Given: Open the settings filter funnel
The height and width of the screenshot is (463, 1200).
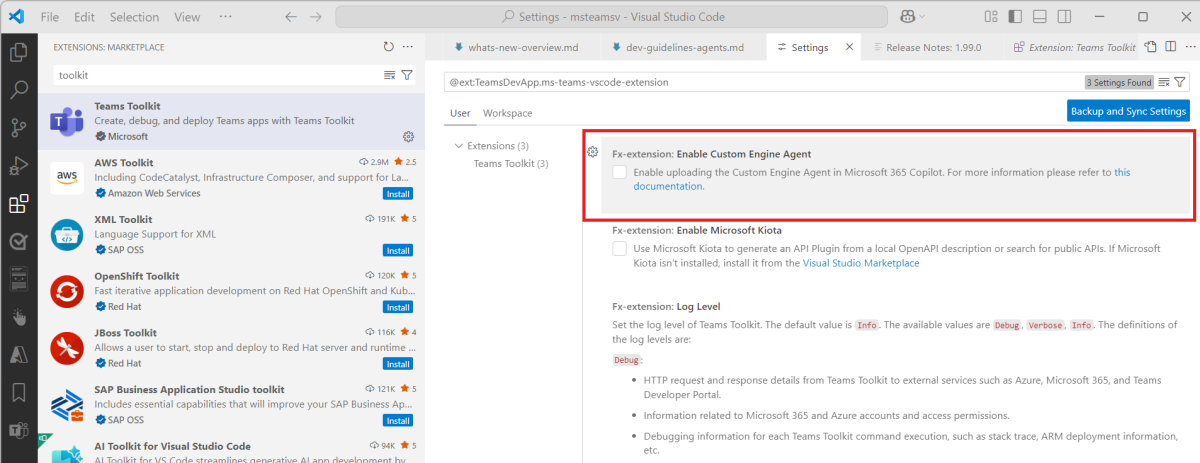Looking at the screenshot, I should [1181, 82].
